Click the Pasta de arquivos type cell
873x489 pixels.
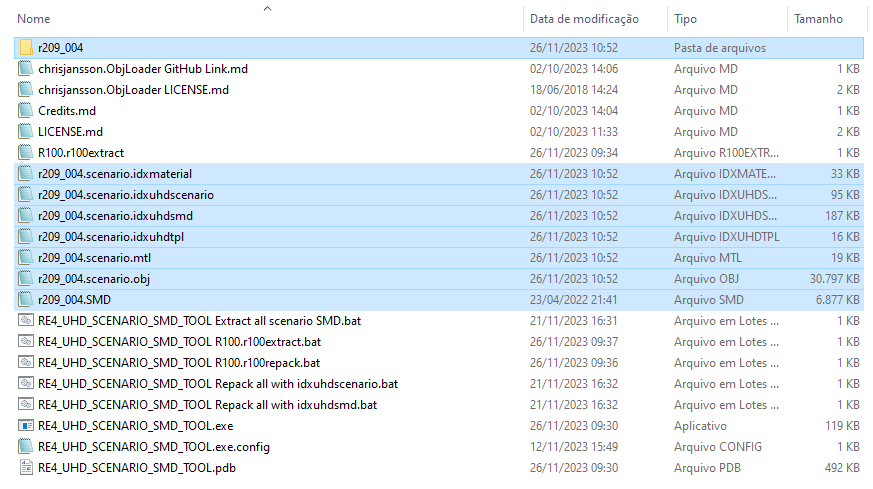(720, 48)
